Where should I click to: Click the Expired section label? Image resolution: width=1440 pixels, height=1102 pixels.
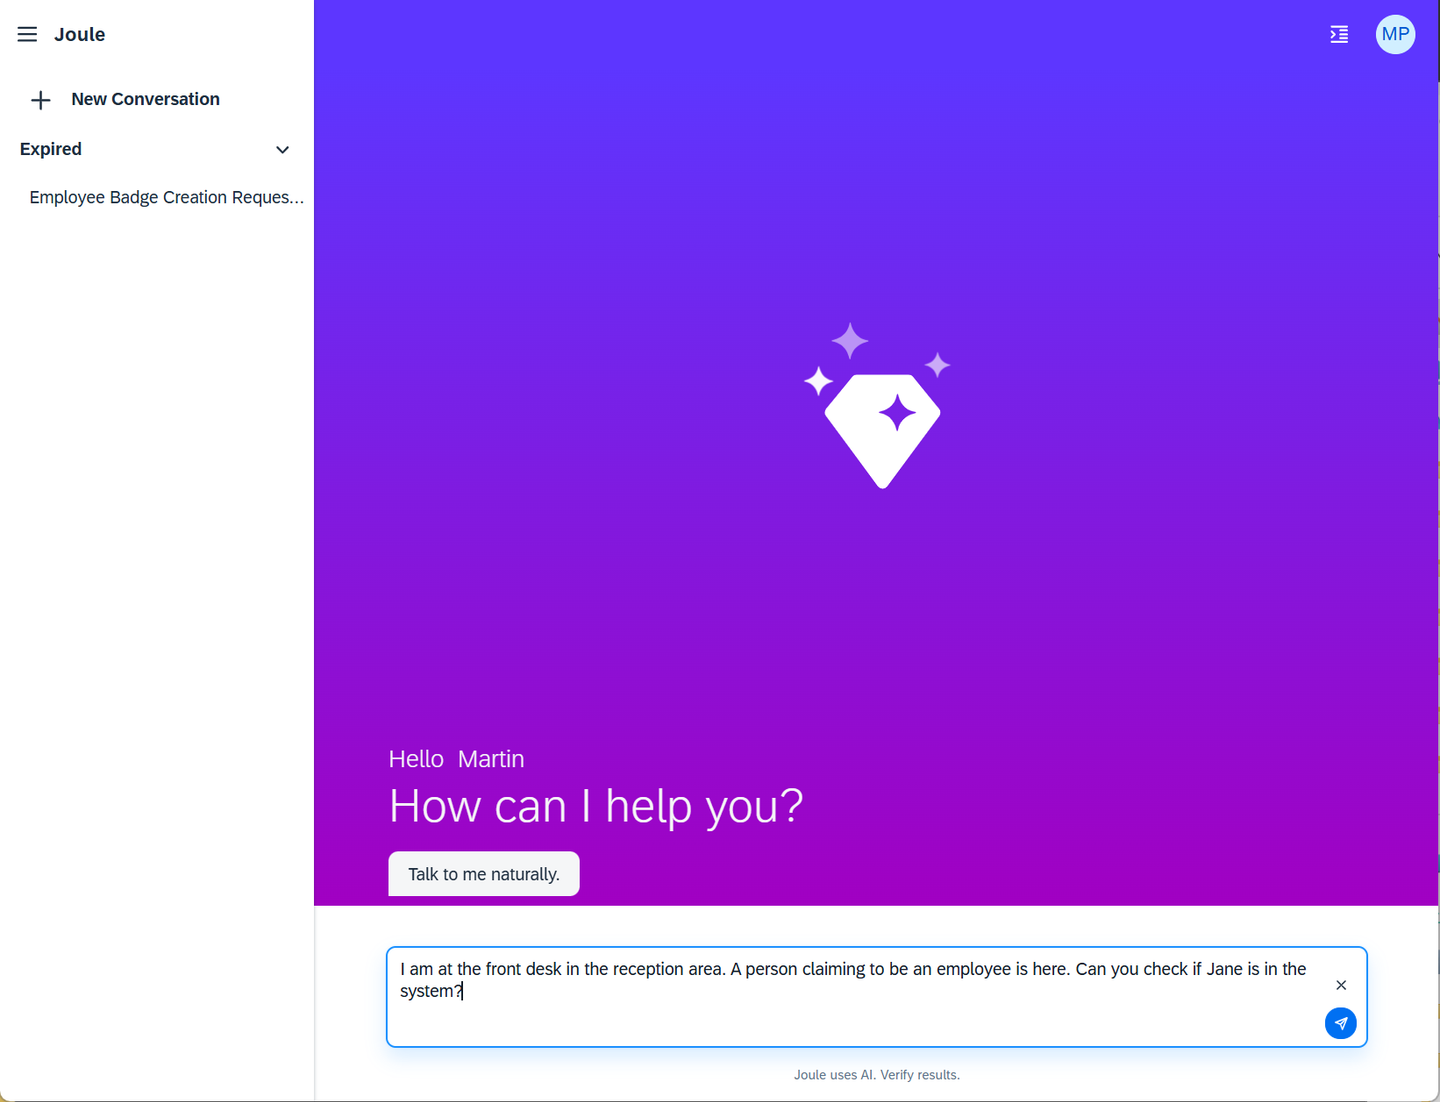(51, 149)
